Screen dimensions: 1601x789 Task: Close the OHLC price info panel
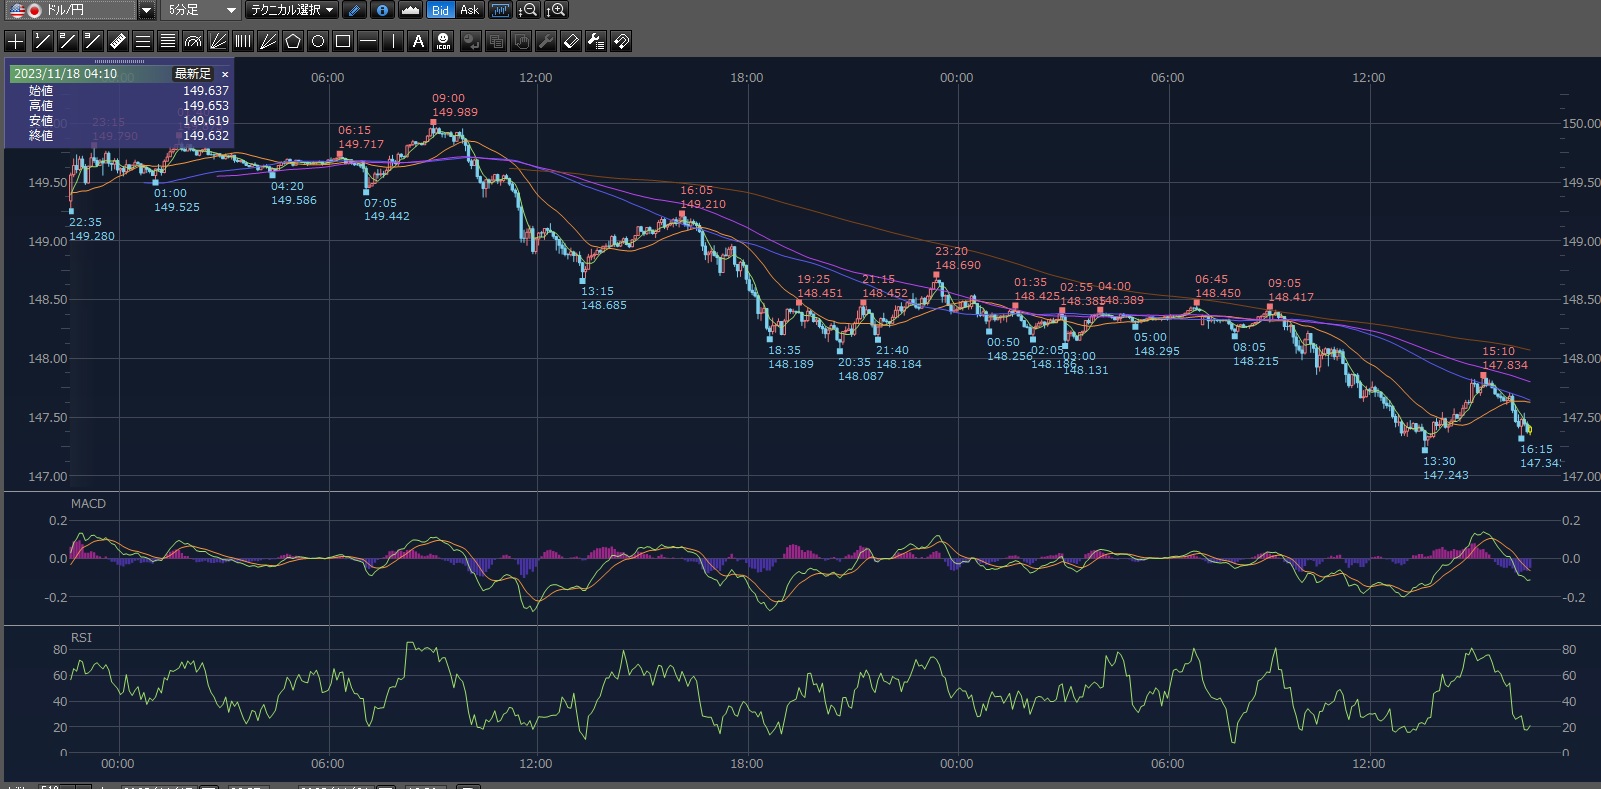[225, 74]
